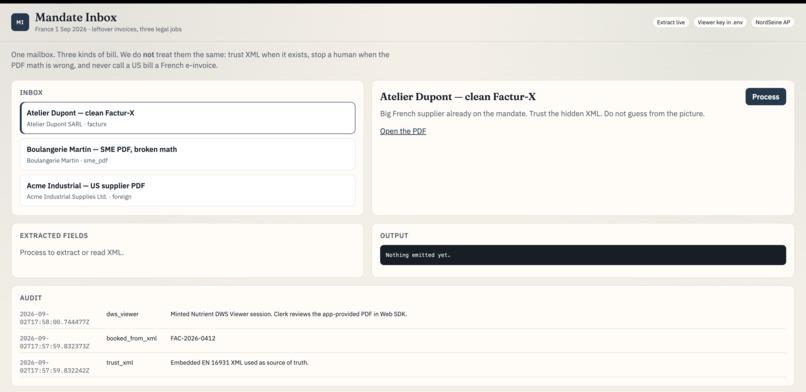
Task: Click 'Big French supplier already on the mandate' text
Action: coord(542,114)
